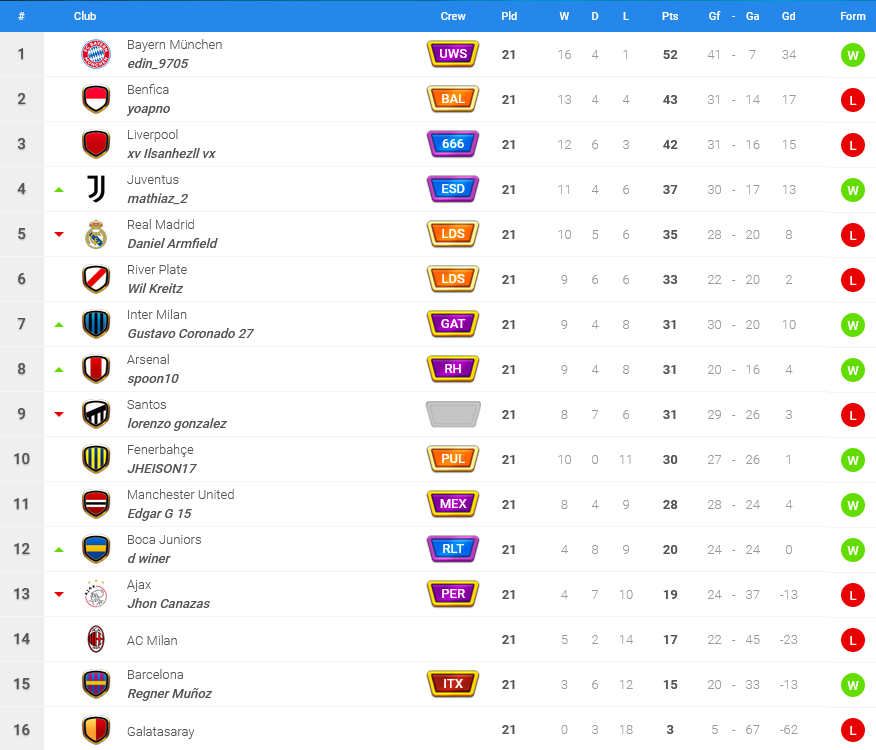Image resolution: width=876 pixels, height=750 pixels.
Task: Open manager edin_9705's profile
Action: 158,64
